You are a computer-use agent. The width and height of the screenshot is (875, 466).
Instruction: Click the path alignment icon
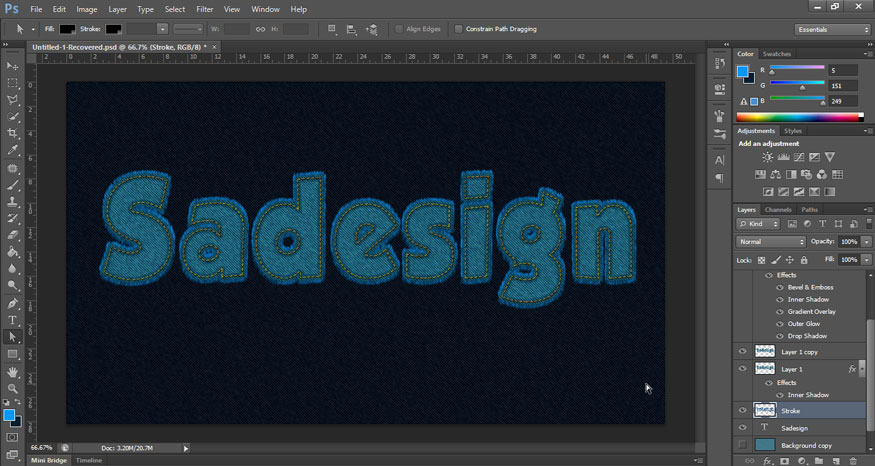[352, 29]
